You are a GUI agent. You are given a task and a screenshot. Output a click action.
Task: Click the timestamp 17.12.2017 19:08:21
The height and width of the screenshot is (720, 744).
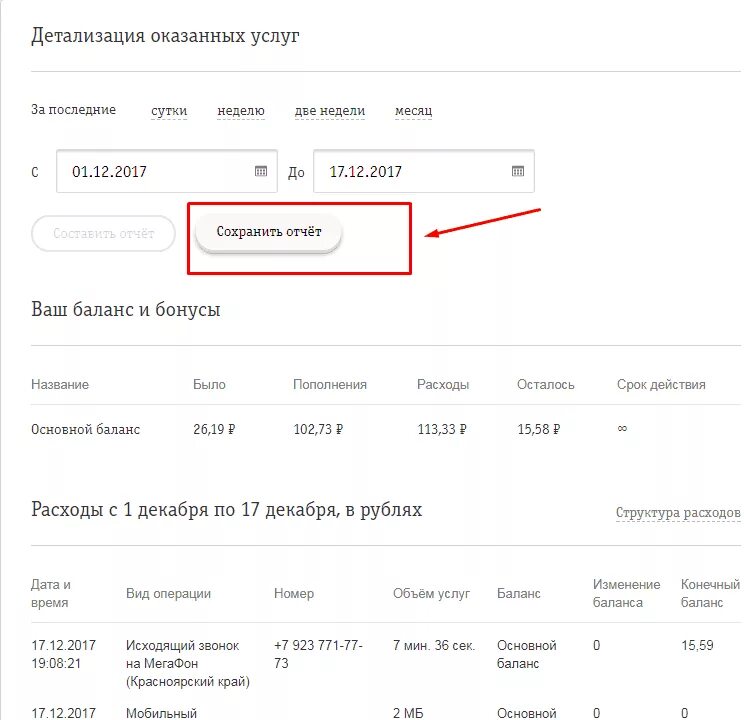tap(64, 655)
